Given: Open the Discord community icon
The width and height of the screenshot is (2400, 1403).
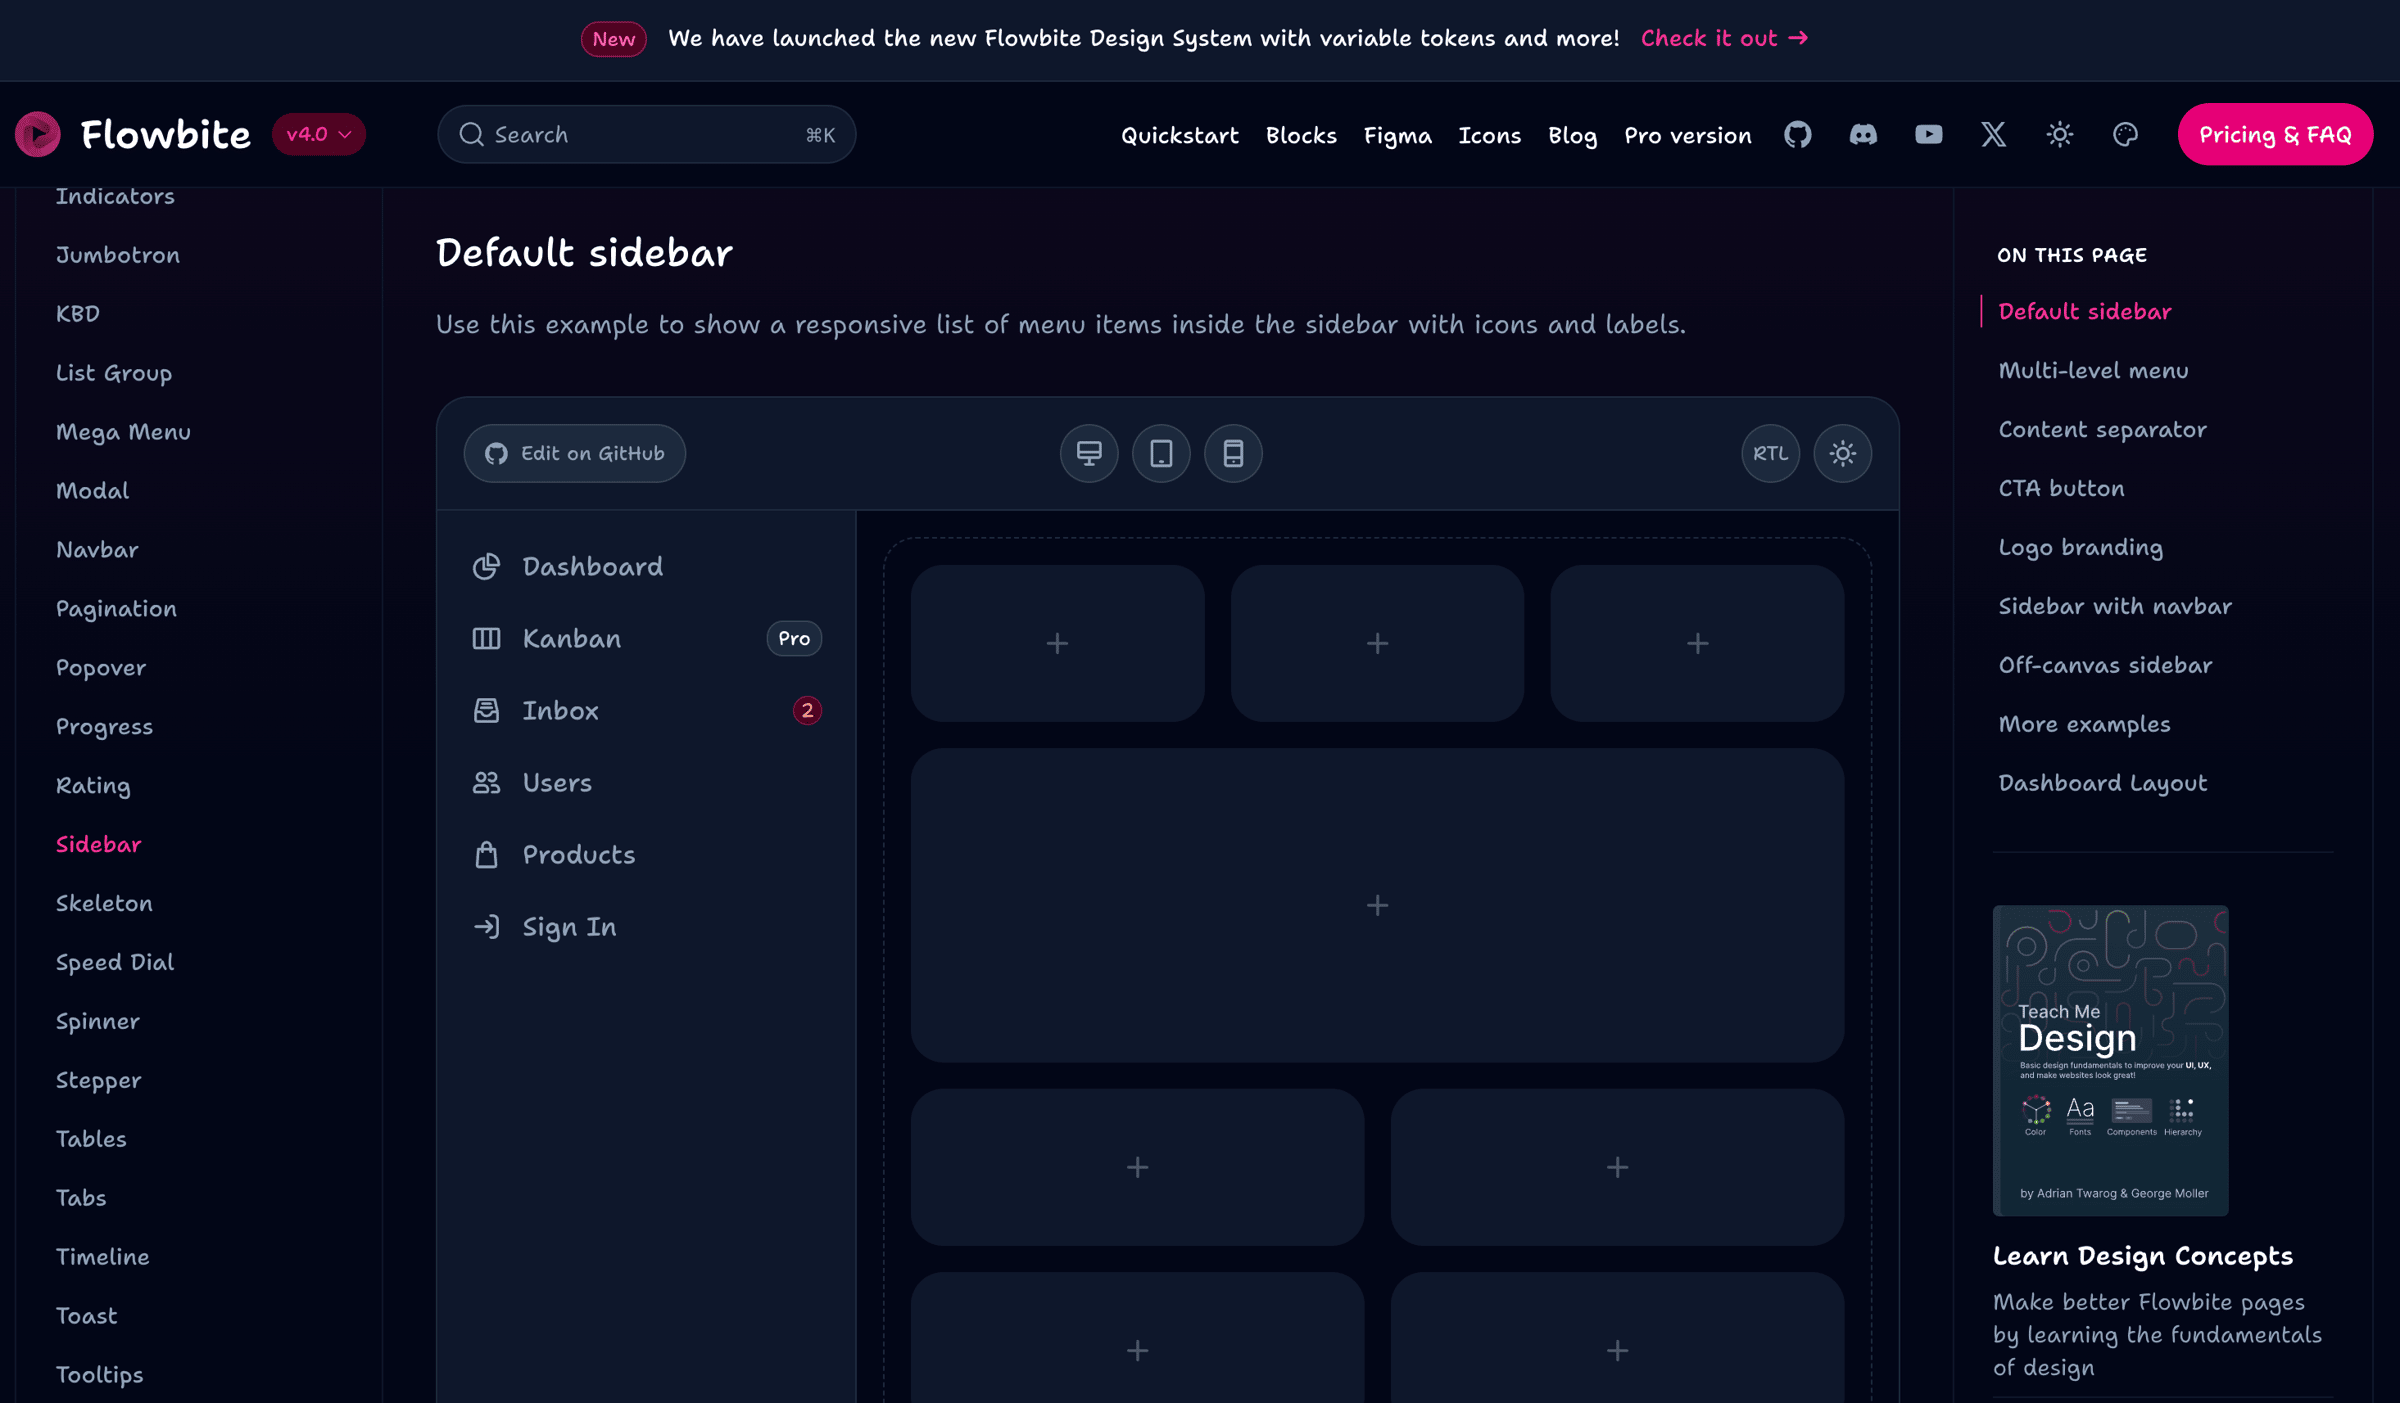Looking at the screenshot, I should [1863, 134].
